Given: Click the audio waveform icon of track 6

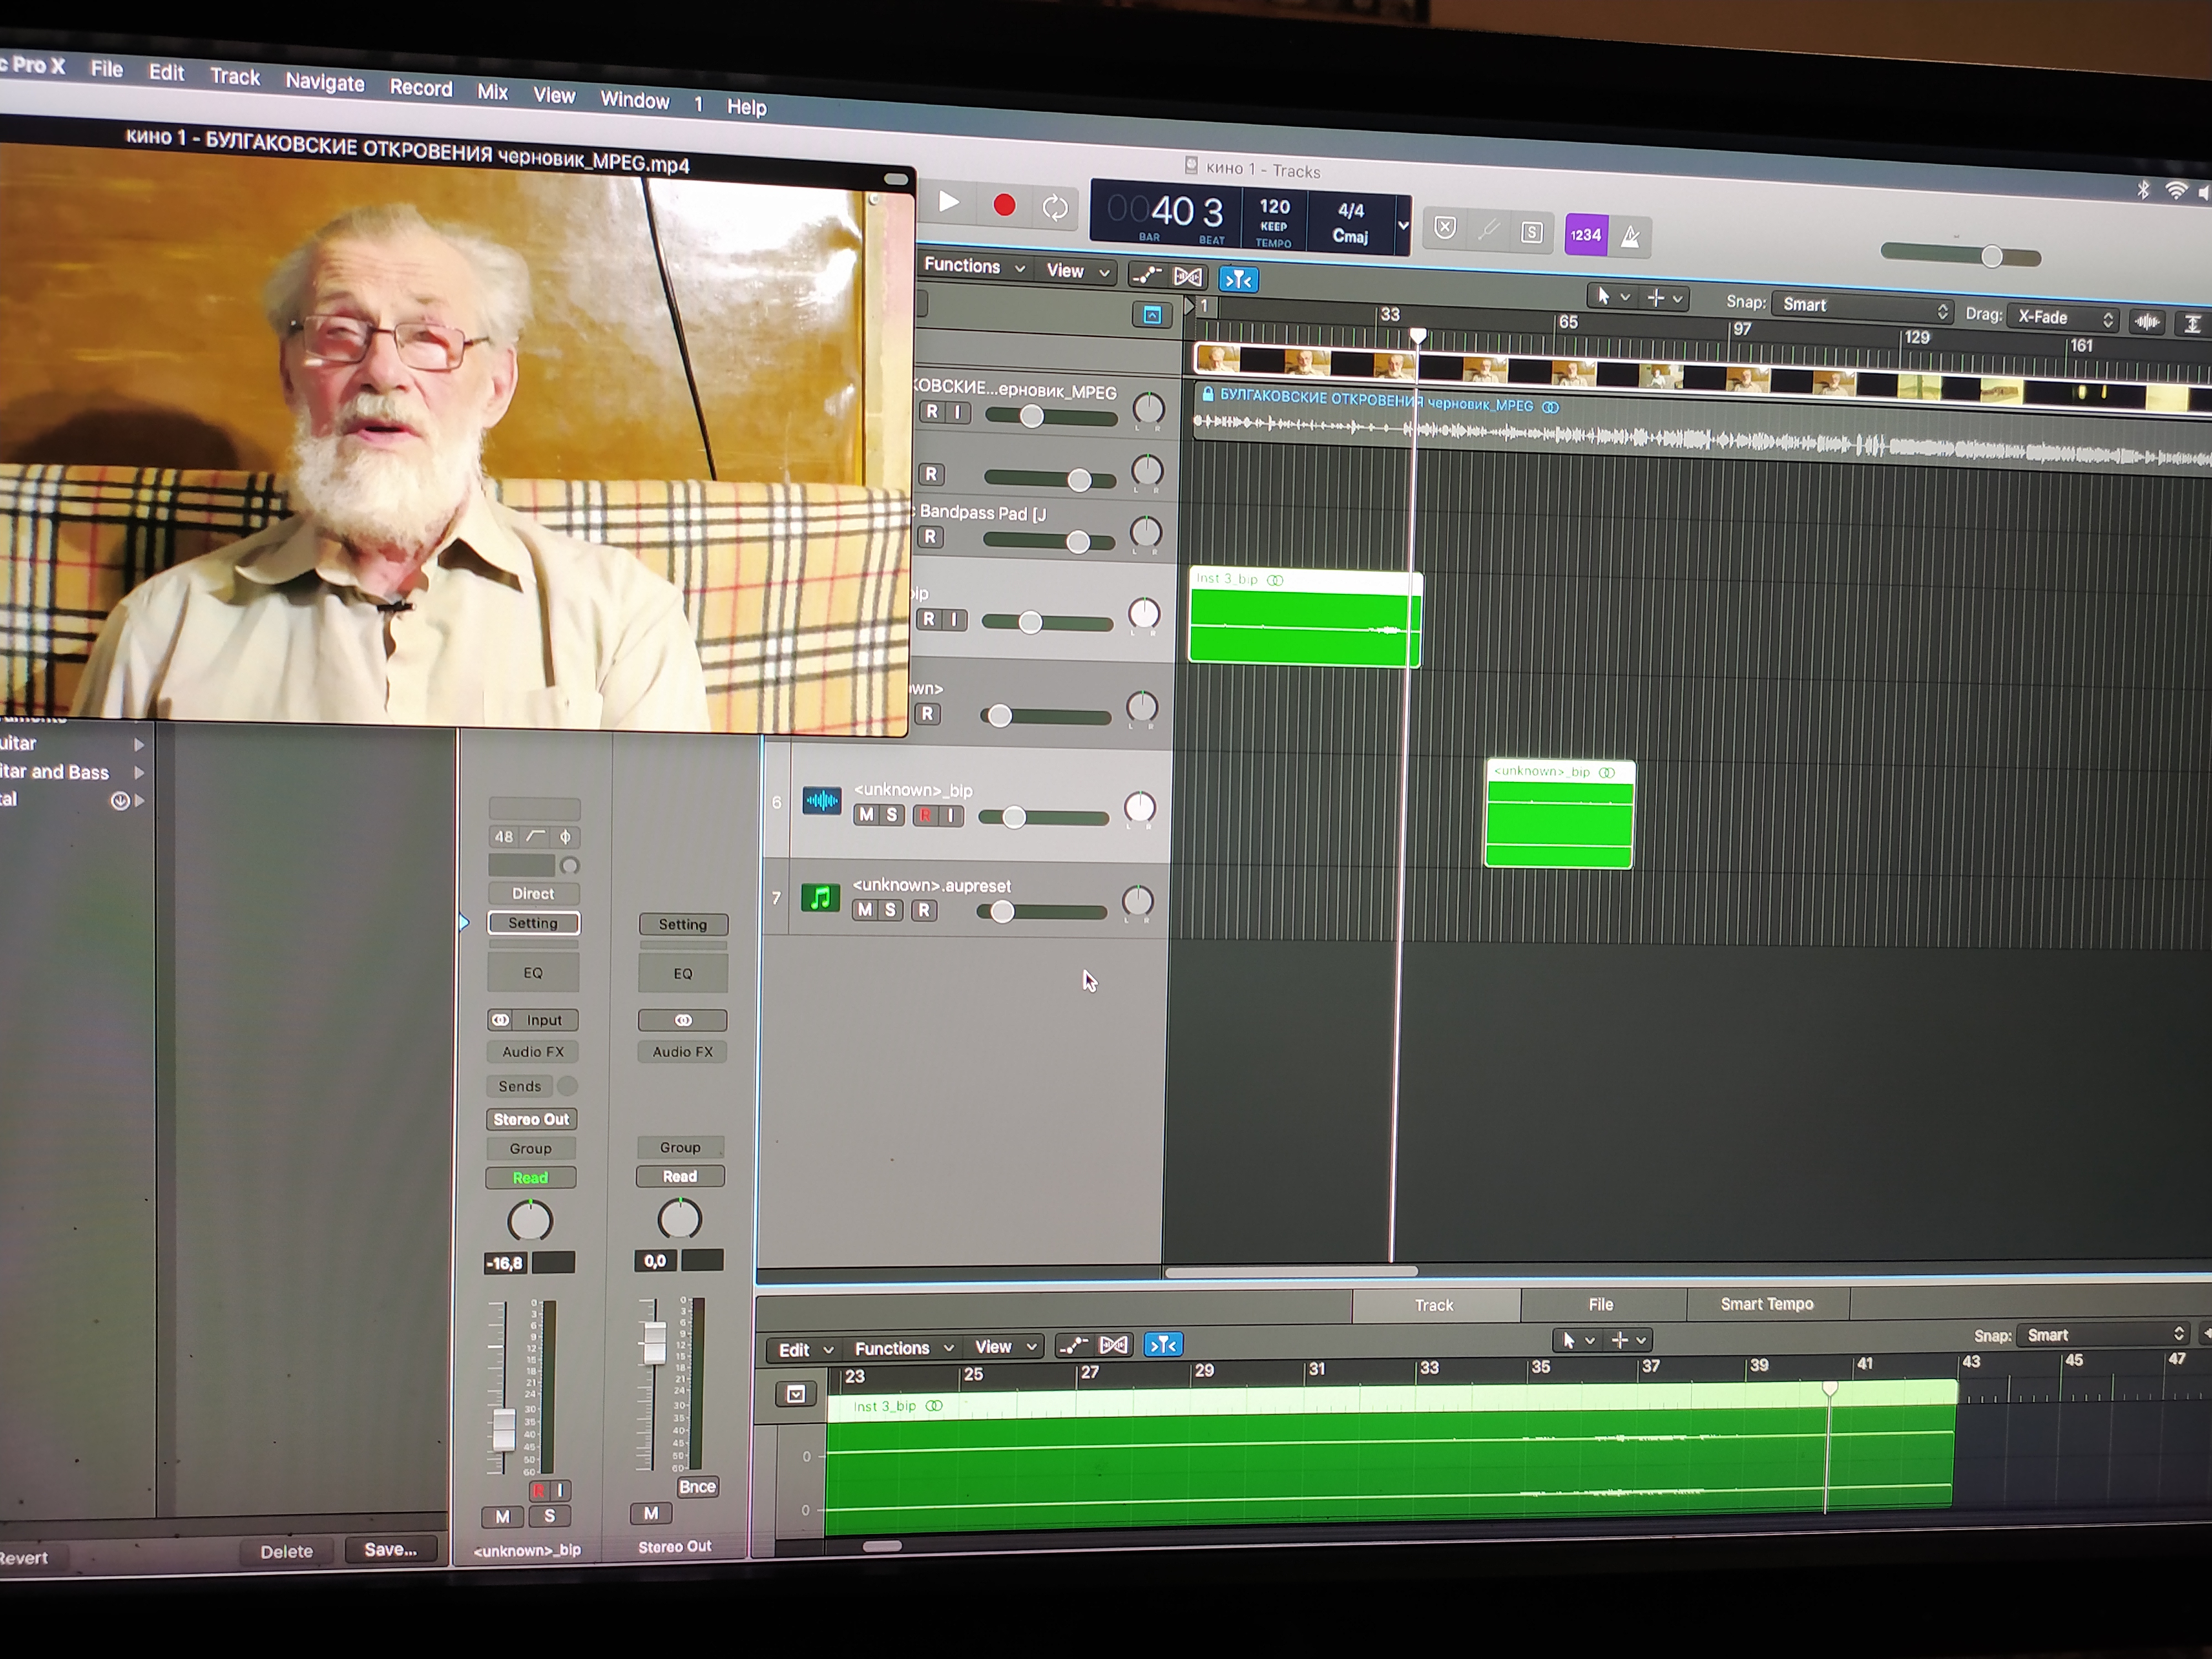Looking at the screenshot, I should click(x=821, y=801).
